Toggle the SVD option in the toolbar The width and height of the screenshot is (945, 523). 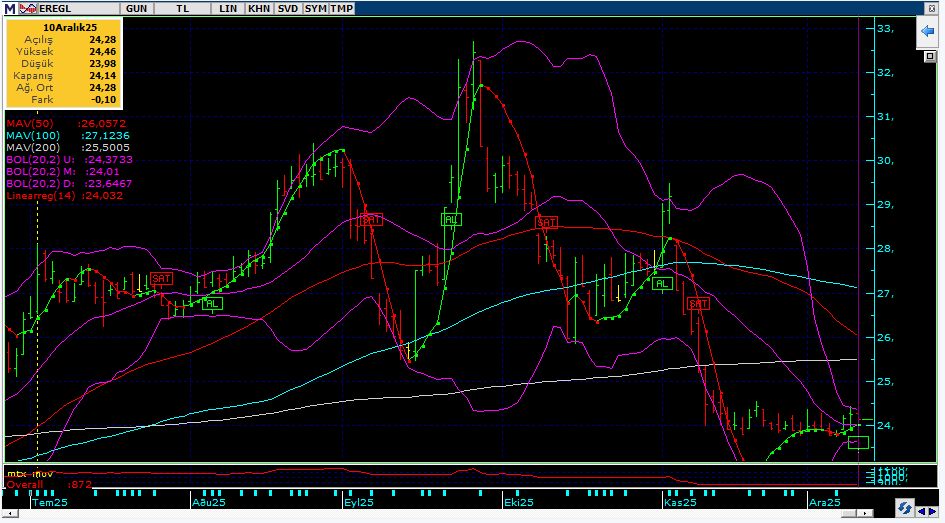[288, 8]
